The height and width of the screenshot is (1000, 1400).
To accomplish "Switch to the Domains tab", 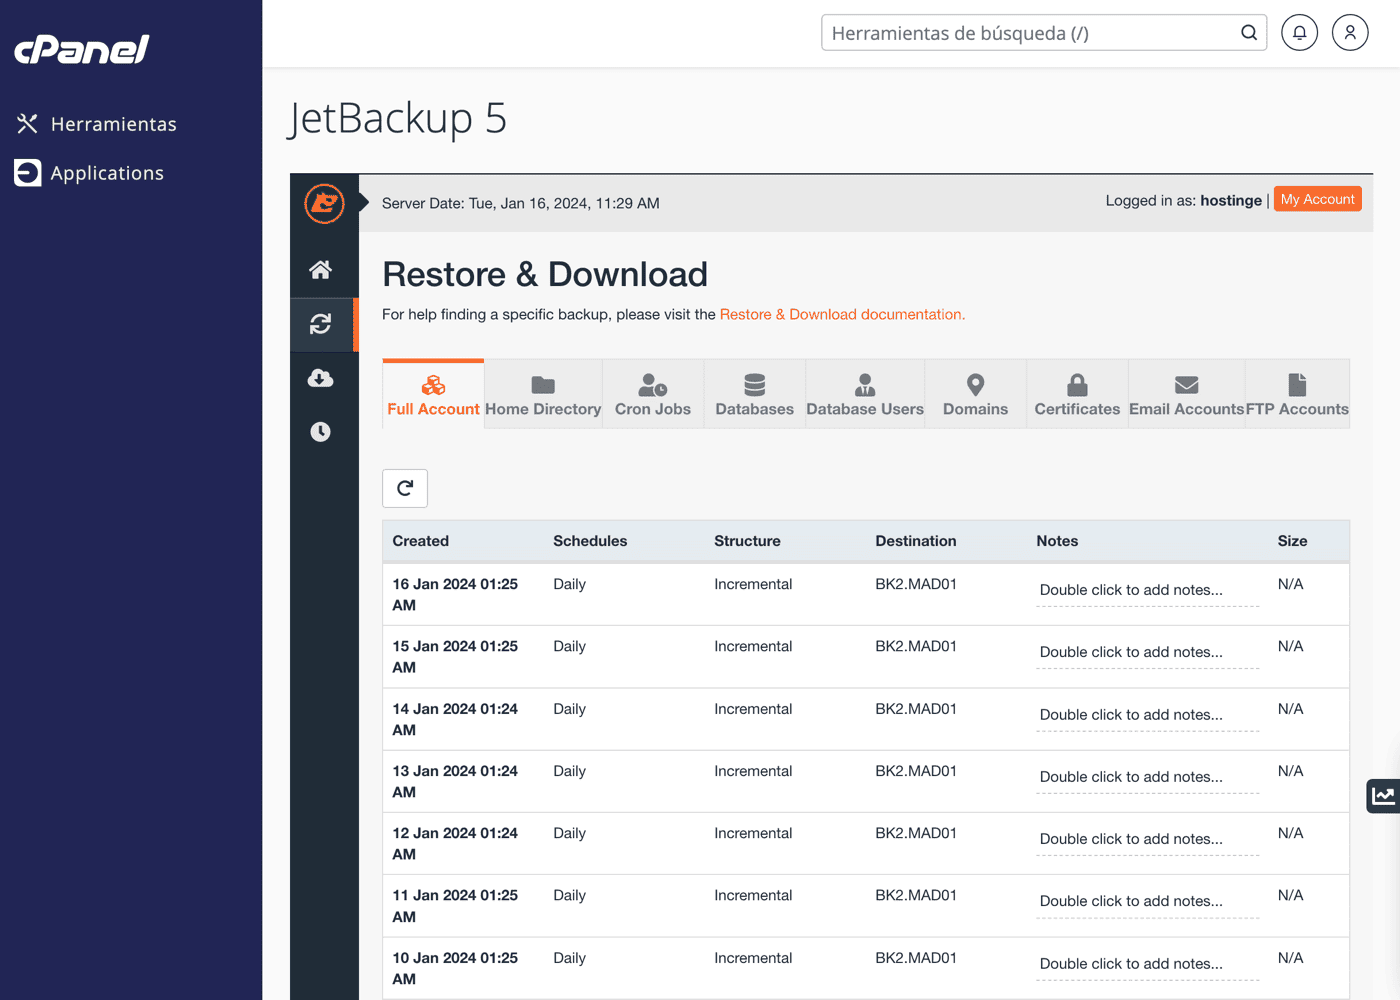I will pos(975,395).
